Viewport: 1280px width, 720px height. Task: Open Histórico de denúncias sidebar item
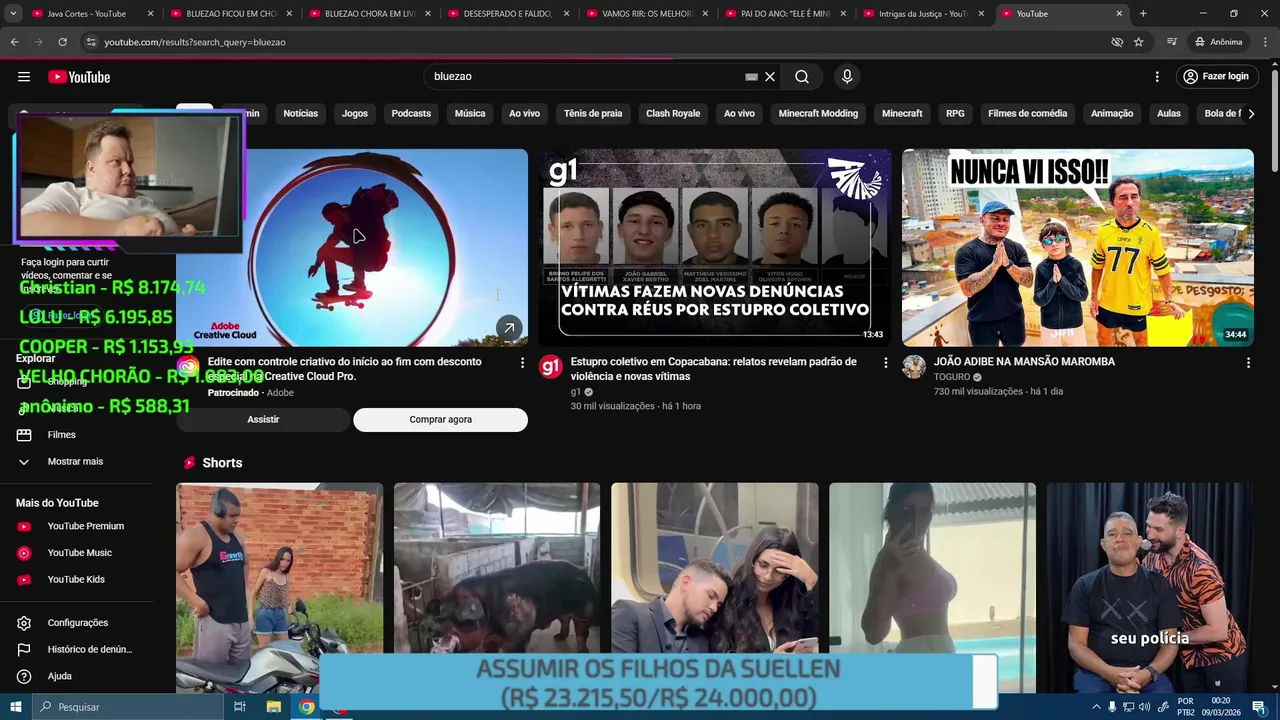click(76, 650)
